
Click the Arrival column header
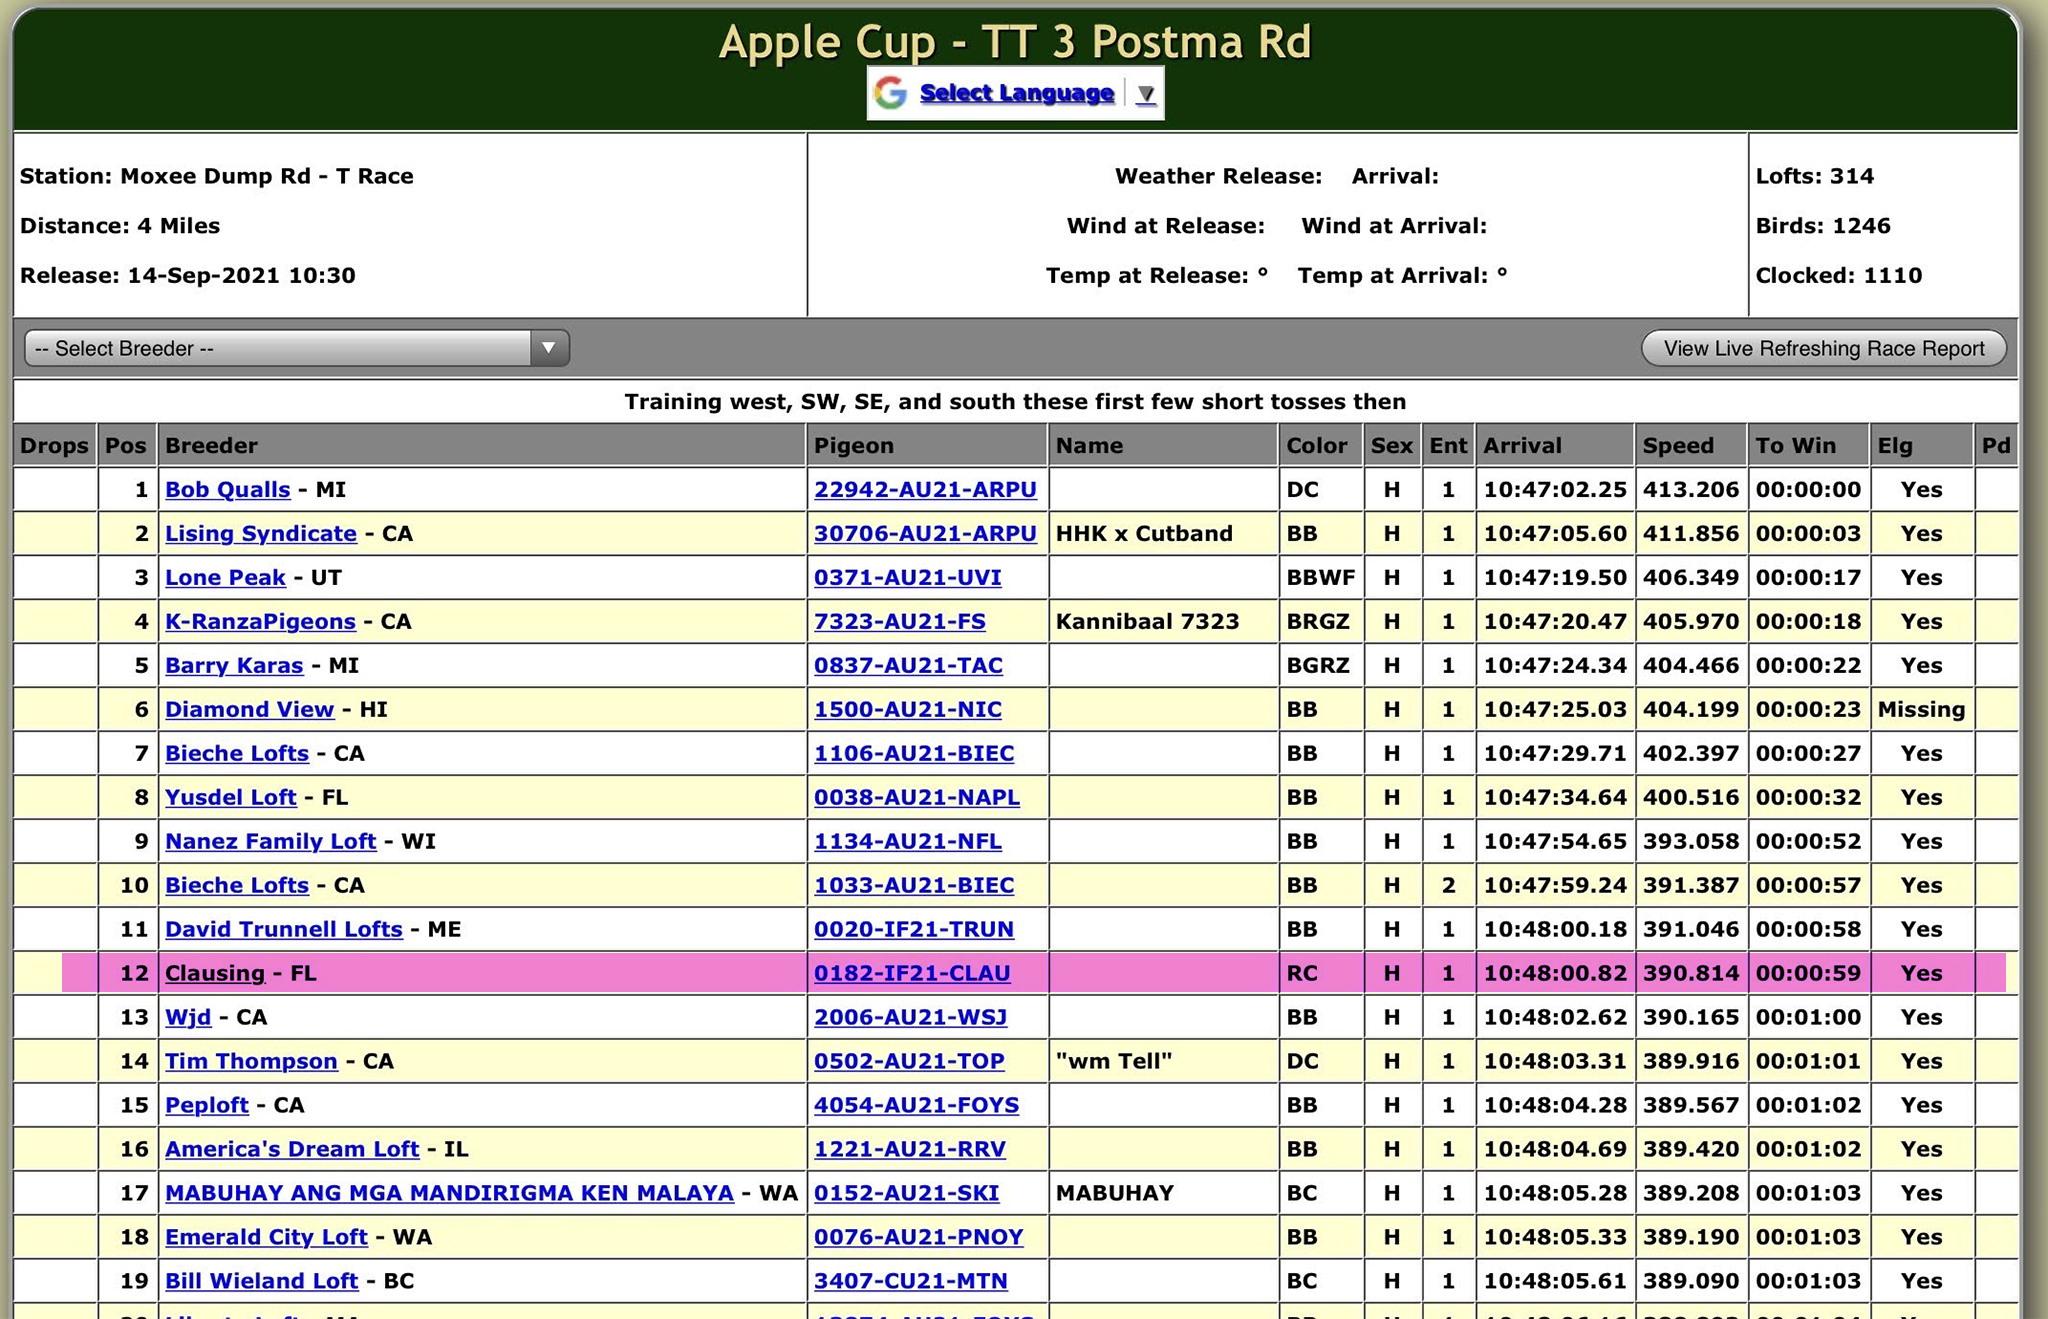(x=1521, y=446)
